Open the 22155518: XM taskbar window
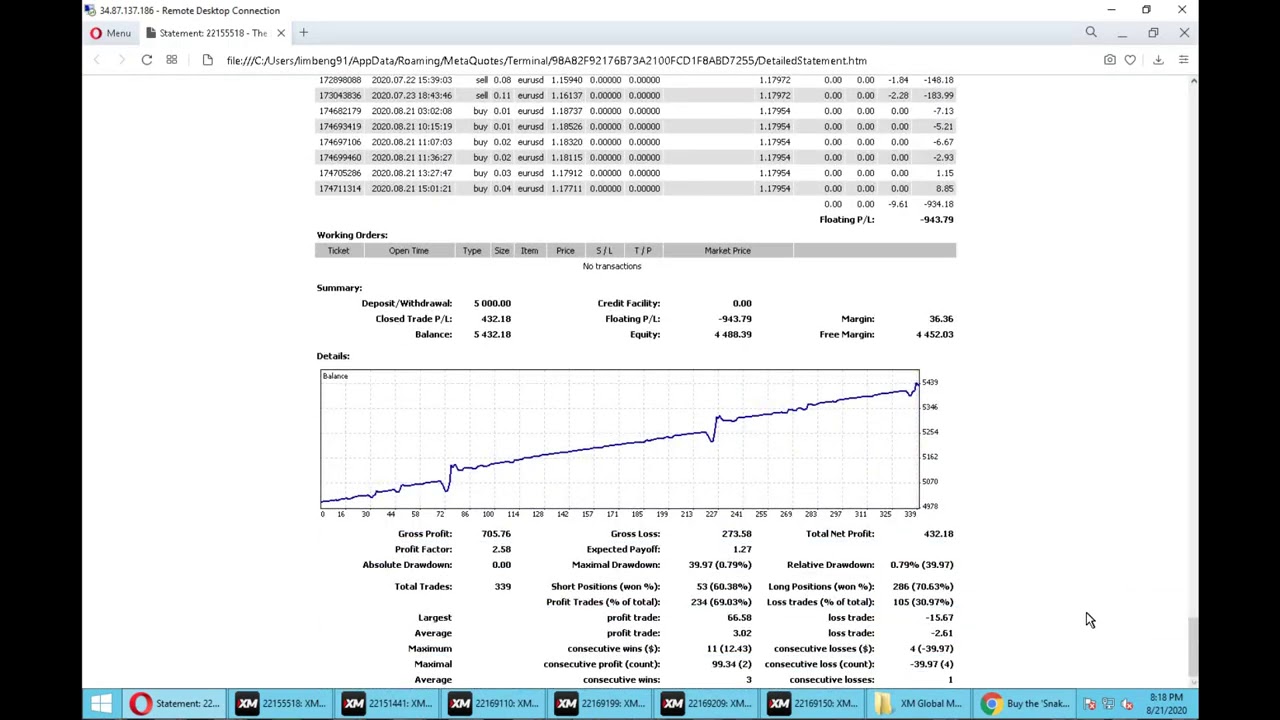1280x720 pixels. [282, 704]
